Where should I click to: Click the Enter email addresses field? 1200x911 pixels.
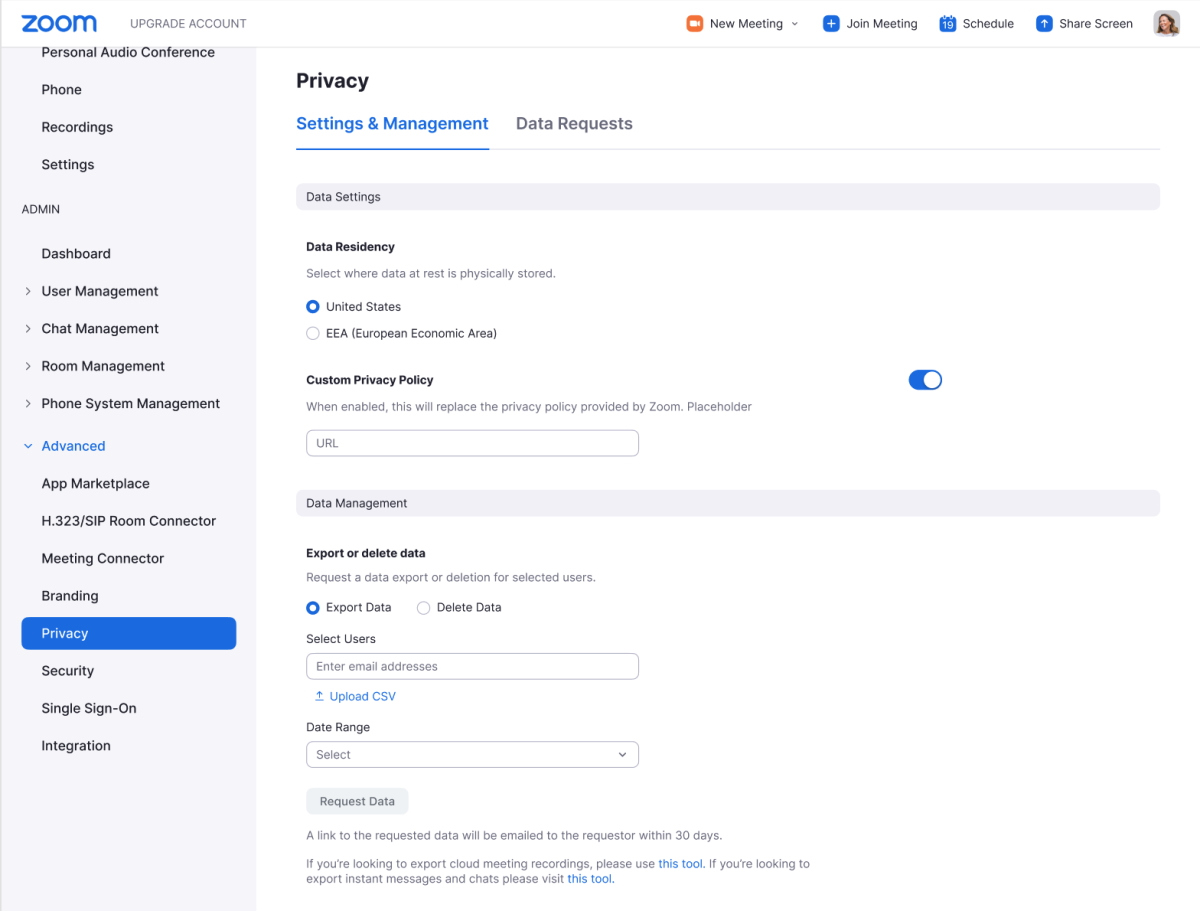pos(472,666)
